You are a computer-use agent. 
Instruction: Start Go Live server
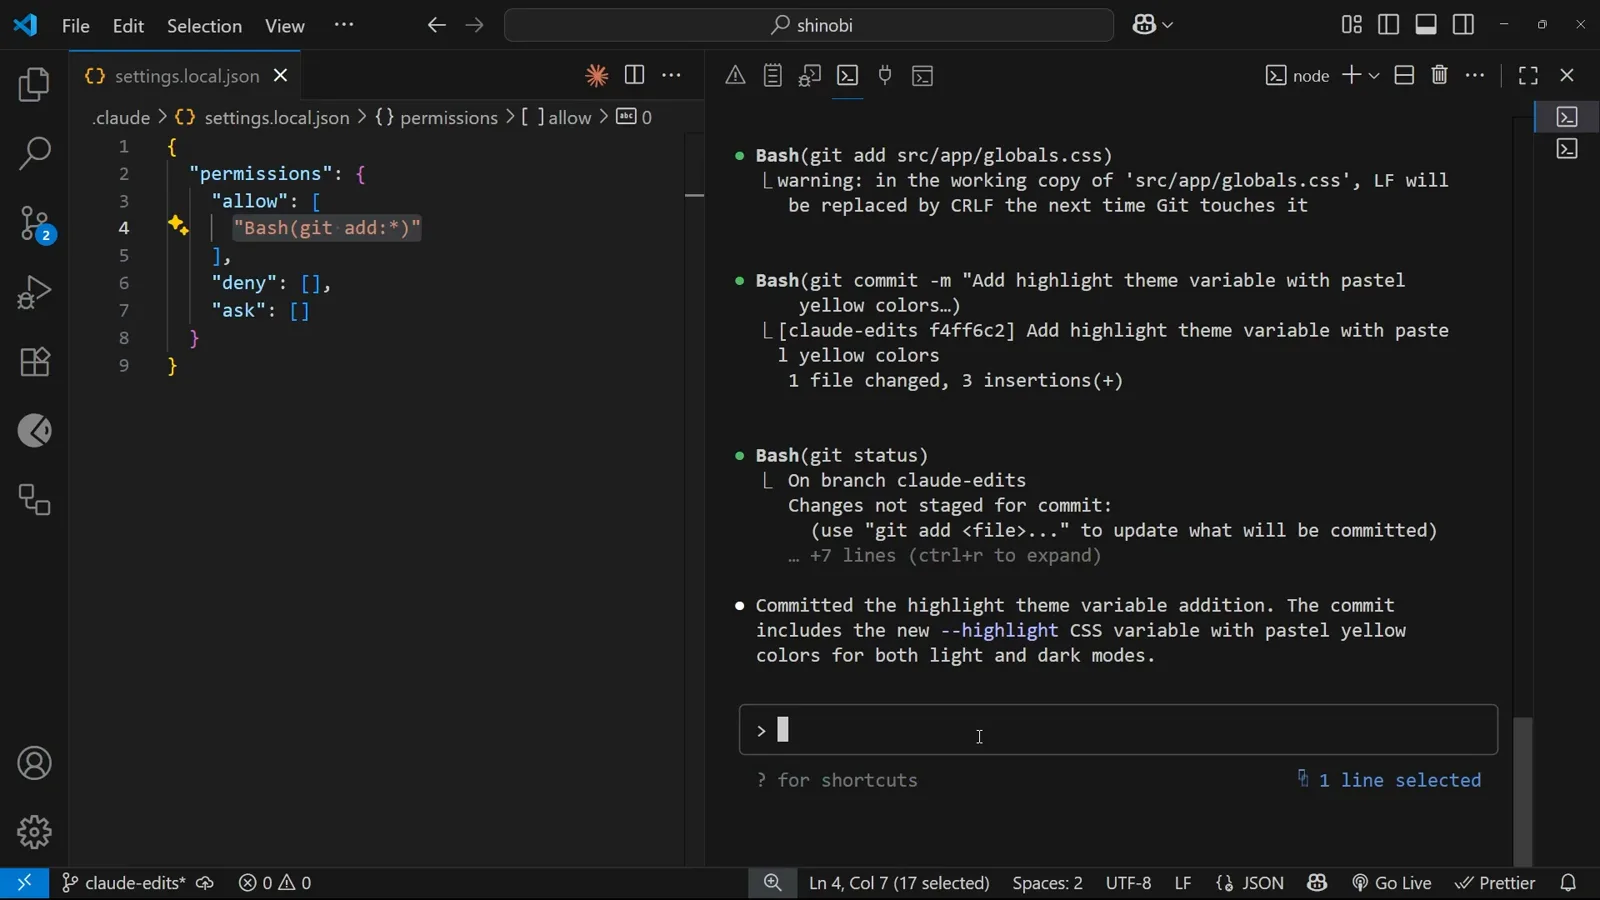click(x=1392, y=883)
